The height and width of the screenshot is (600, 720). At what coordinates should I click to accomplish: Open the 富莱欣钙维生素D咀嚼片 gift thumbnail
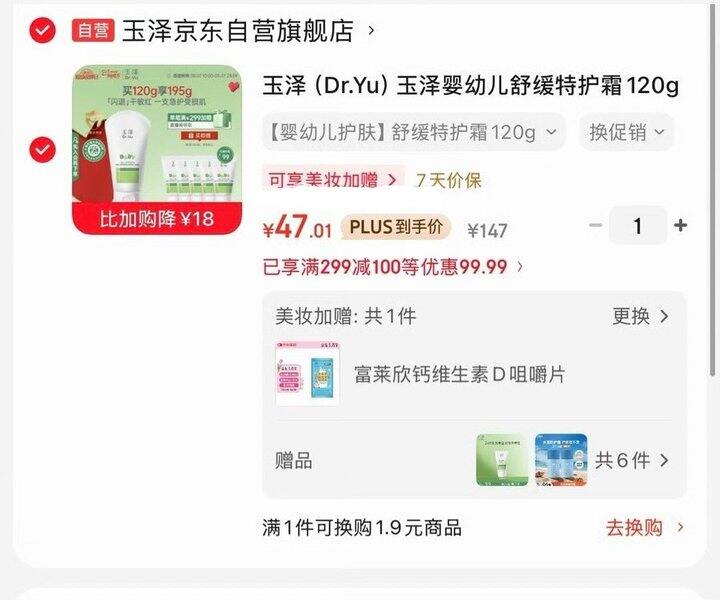[307, 374]
